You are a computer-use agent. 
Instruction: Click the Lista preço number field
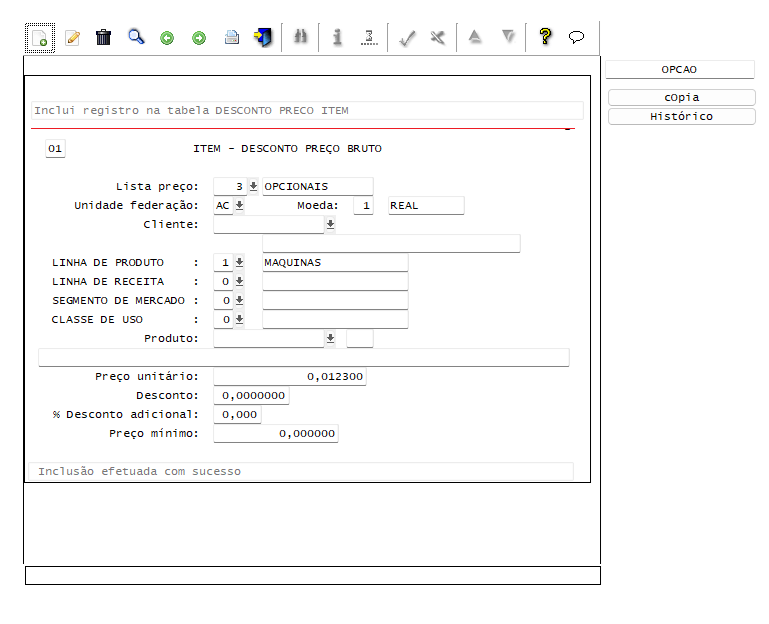(230, 186)
